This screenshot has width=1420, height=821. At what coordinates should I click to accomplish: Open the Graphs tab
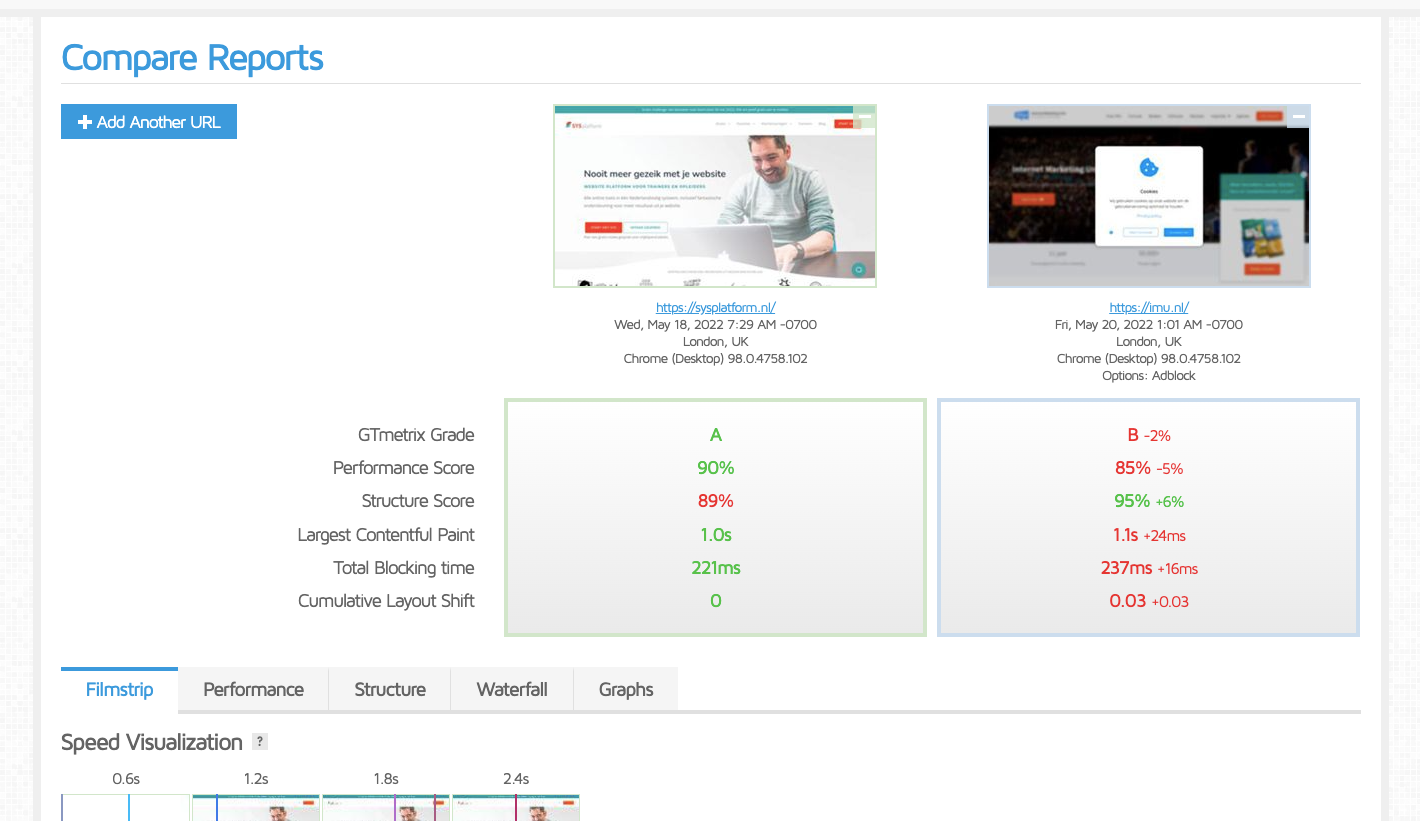click(x=626, y=689)
